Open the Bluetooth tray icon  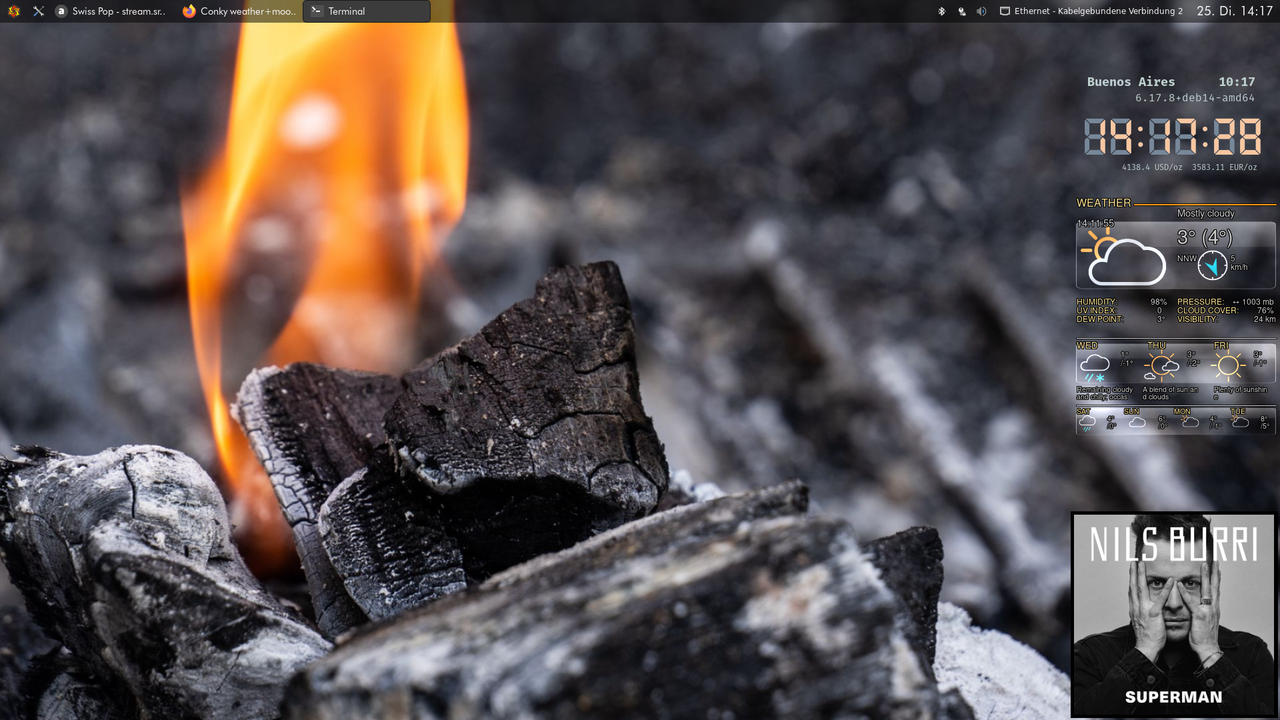point(941,11)
